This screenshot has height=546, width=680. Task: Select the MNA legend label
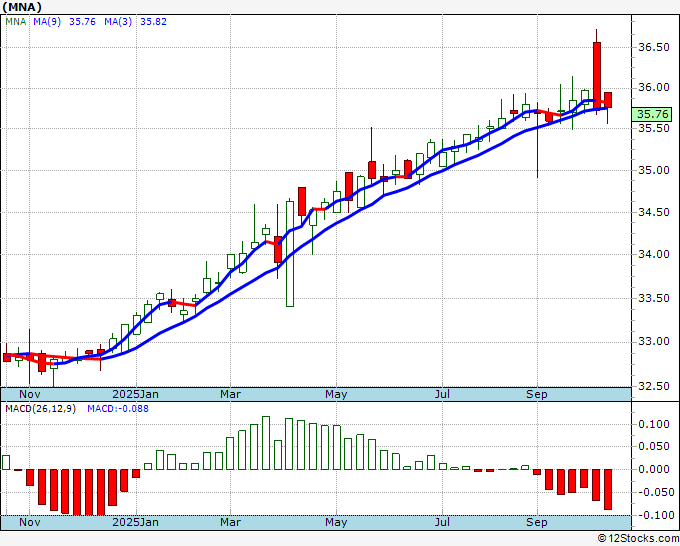pyautogui.click(x=16, y=22)
